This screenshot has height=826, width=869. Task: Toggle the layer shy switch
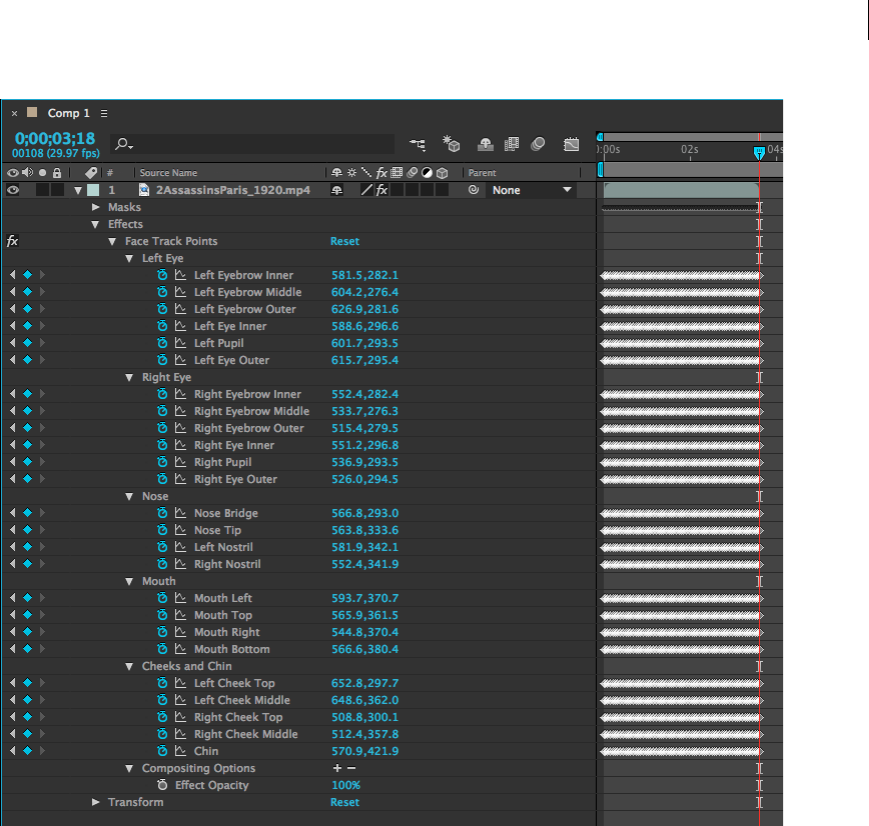coord(336,190)
